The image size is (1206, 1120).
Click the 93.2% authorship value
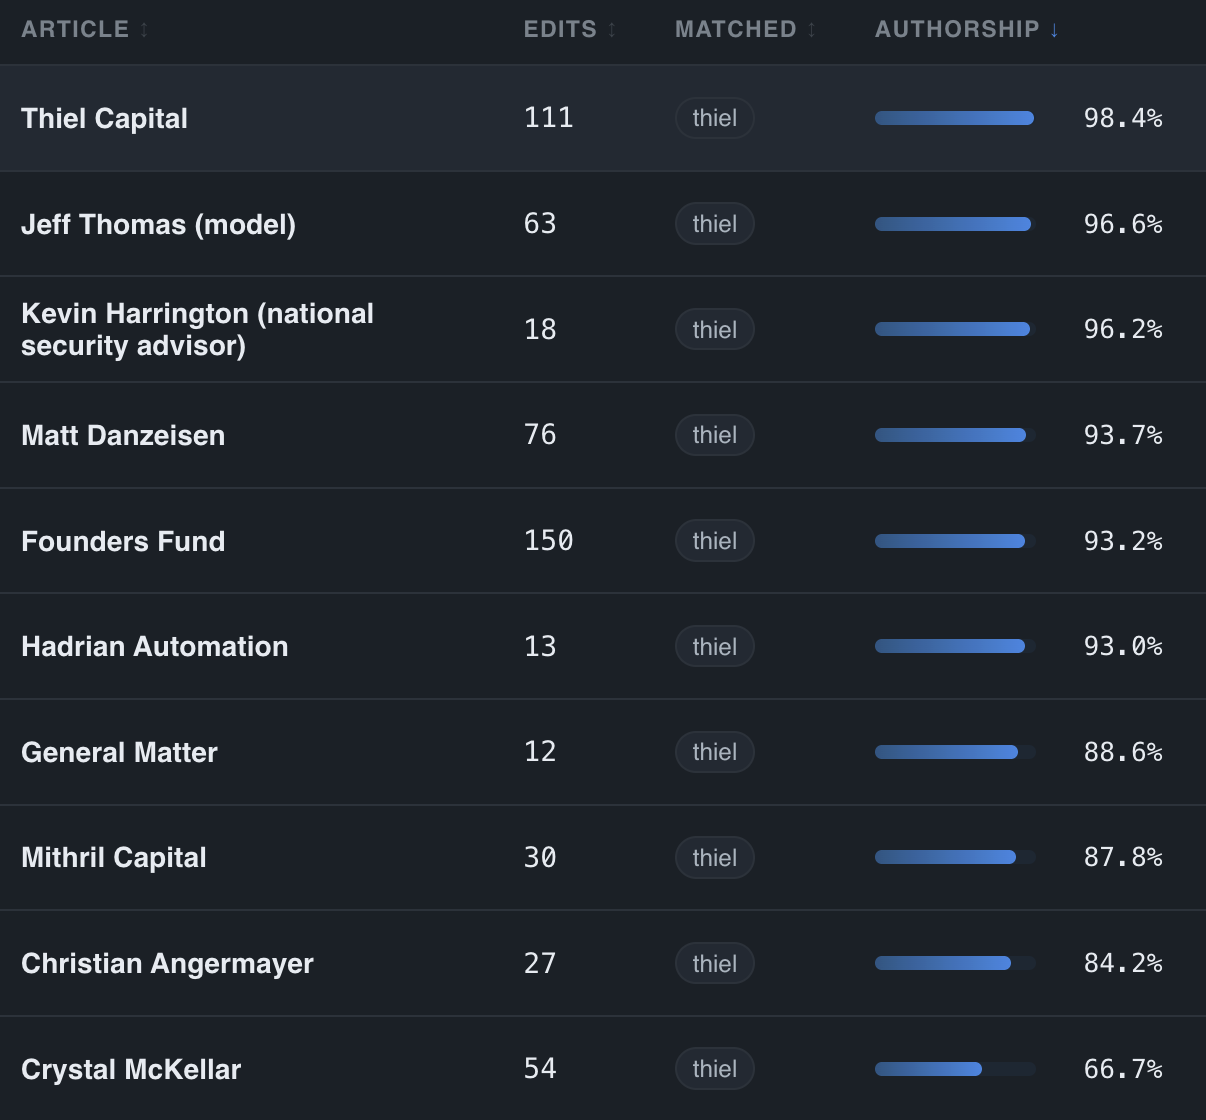pos(1123,541)
